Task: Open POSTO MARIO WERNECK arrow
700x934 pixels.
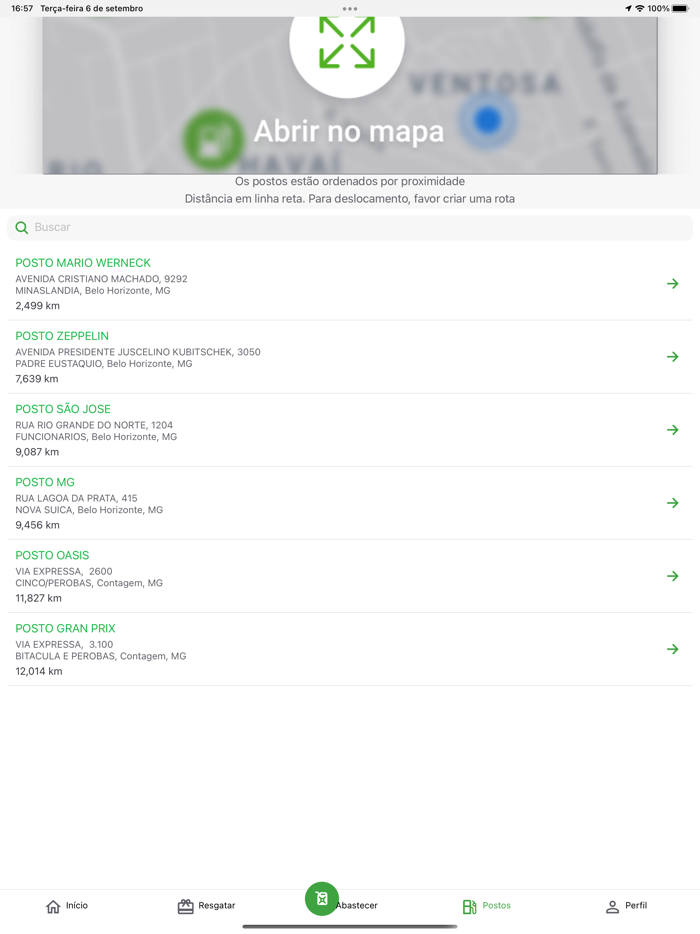Action: [x=673, y=284]
